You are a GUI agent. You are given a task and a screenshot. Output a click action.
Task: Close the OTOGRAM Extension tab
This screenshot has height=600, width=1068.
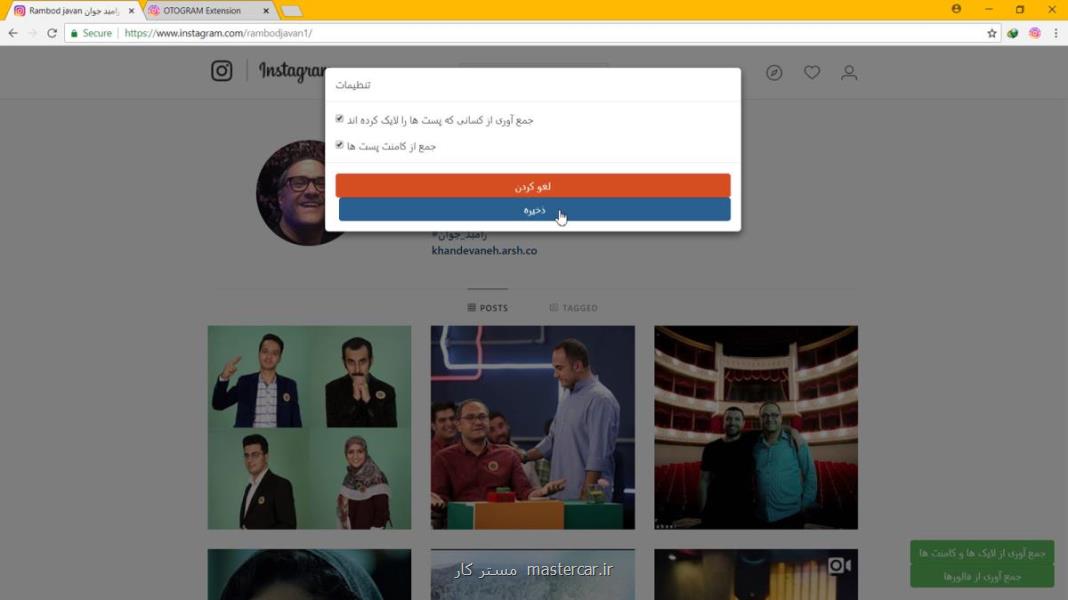click(266, 11)
